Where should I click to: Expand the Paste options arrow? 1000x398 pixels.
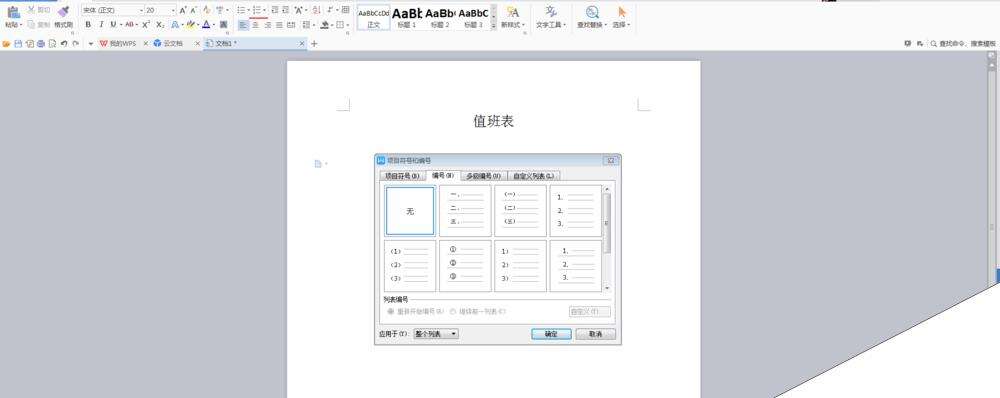[20, 25]
